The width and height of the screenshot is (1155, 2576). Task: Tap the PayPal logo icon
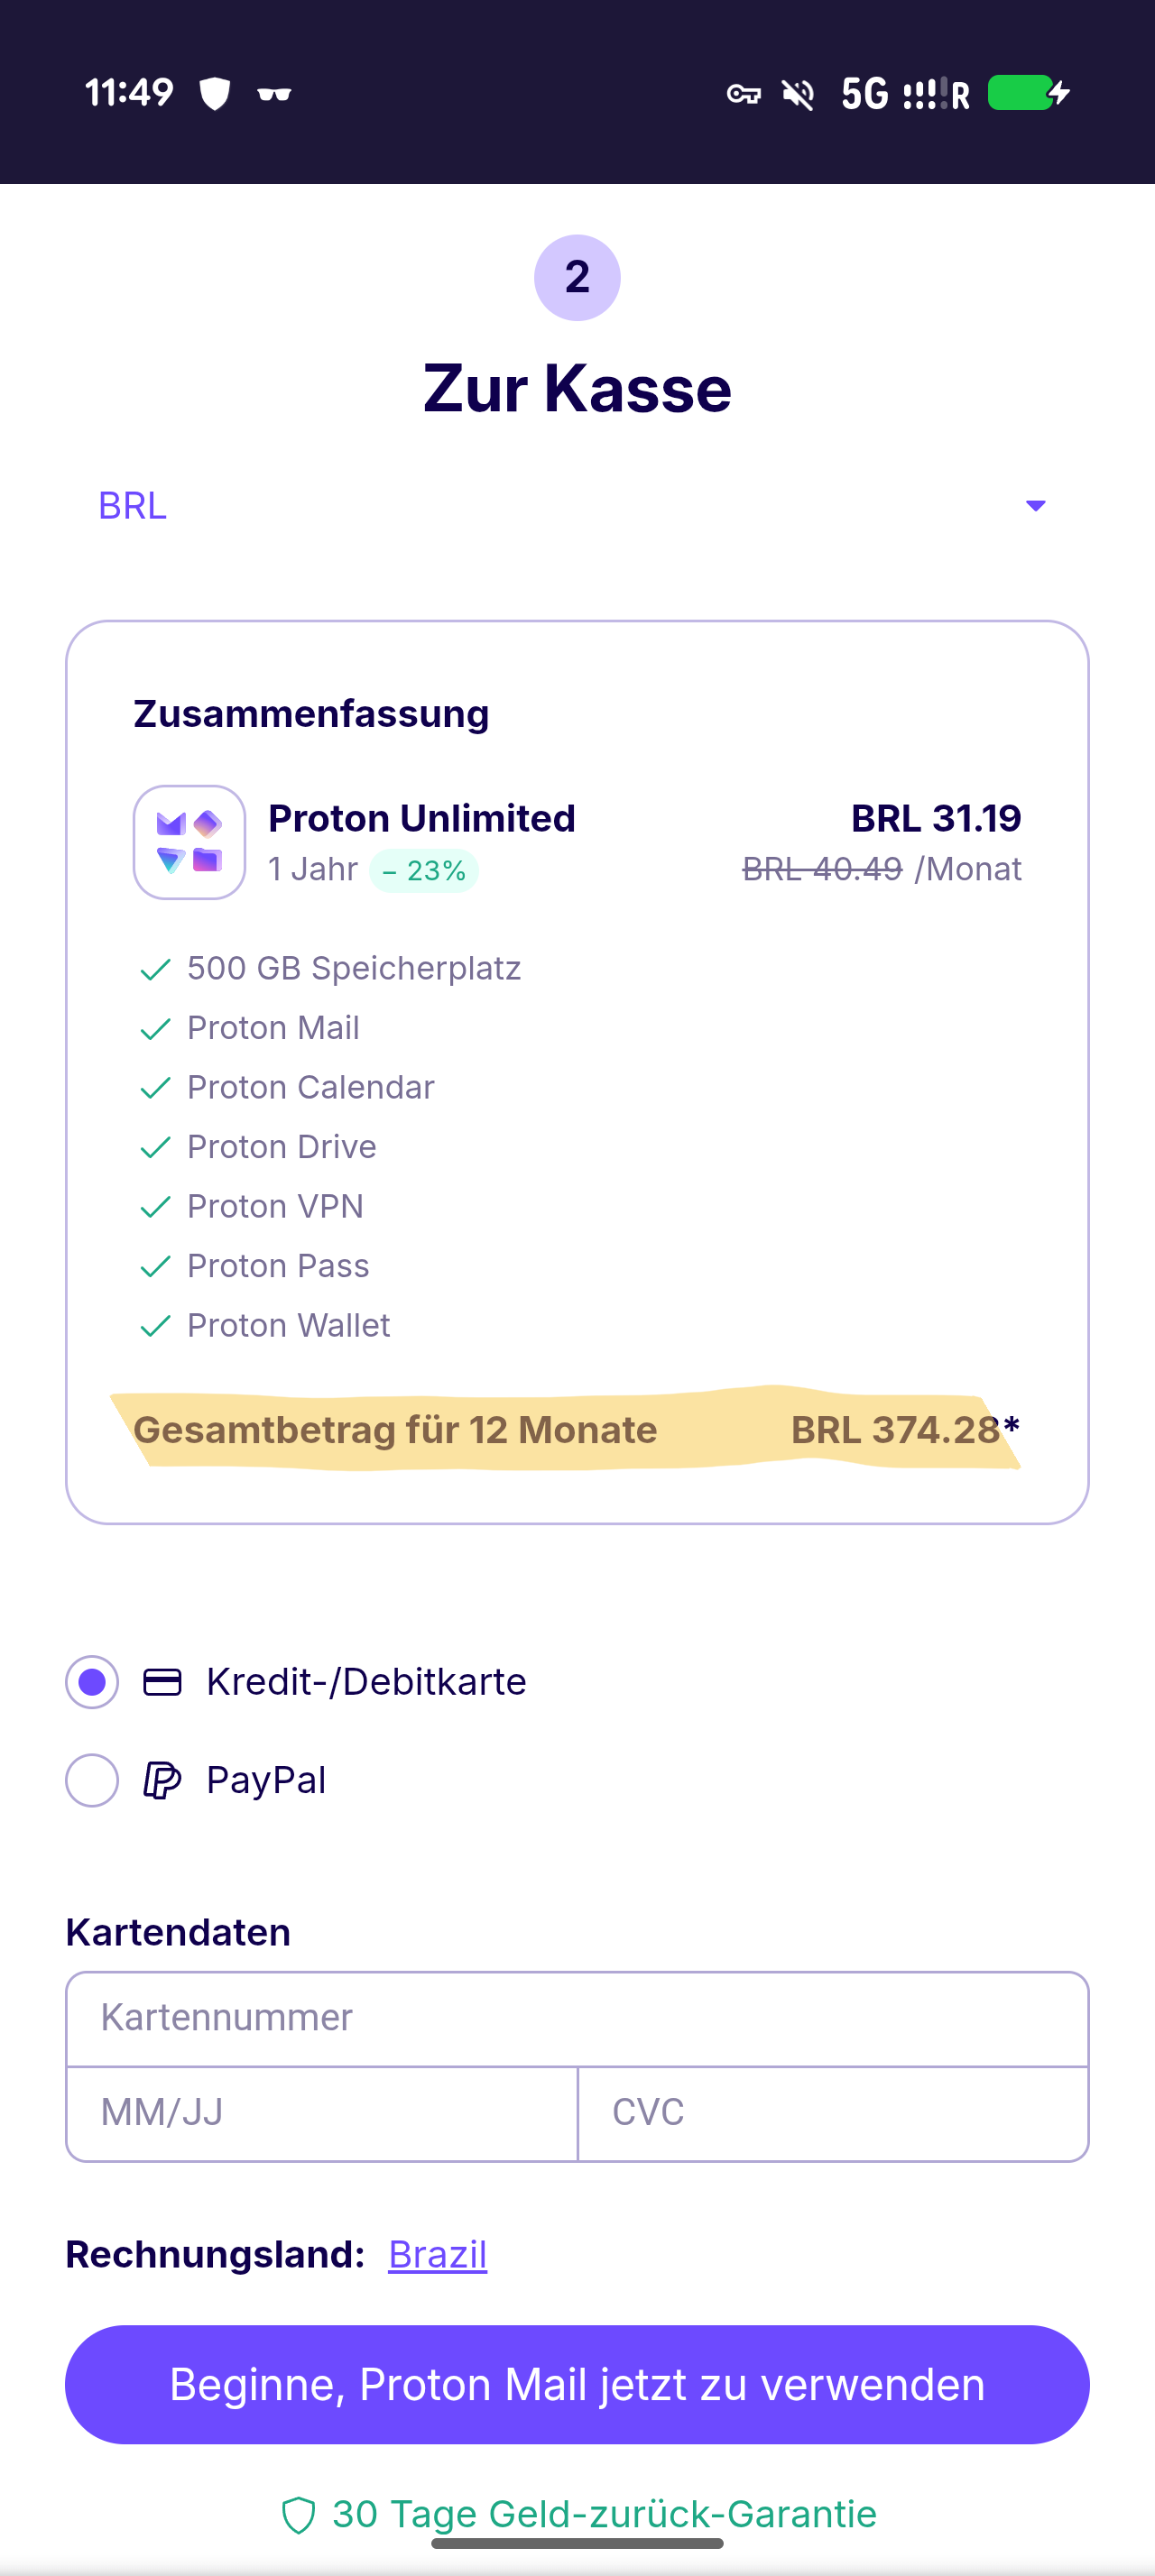click(x=162, y=1780)
